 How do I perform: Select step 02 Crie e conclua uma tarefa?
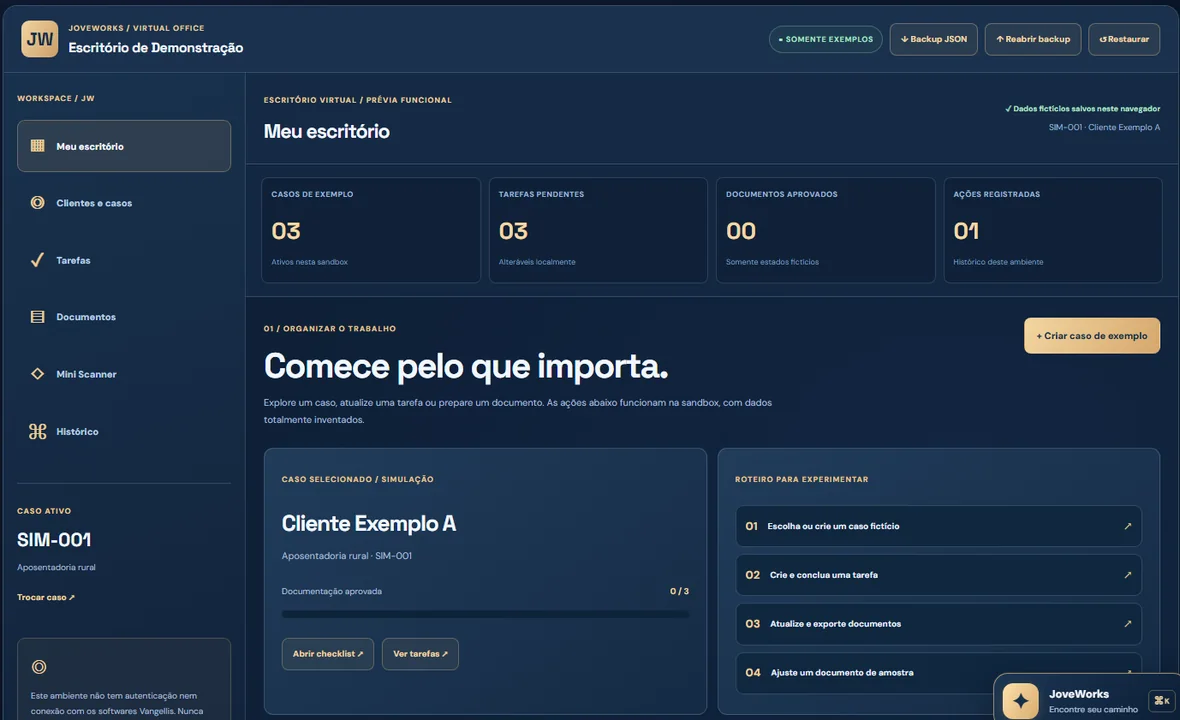click(x=938, y=575)
